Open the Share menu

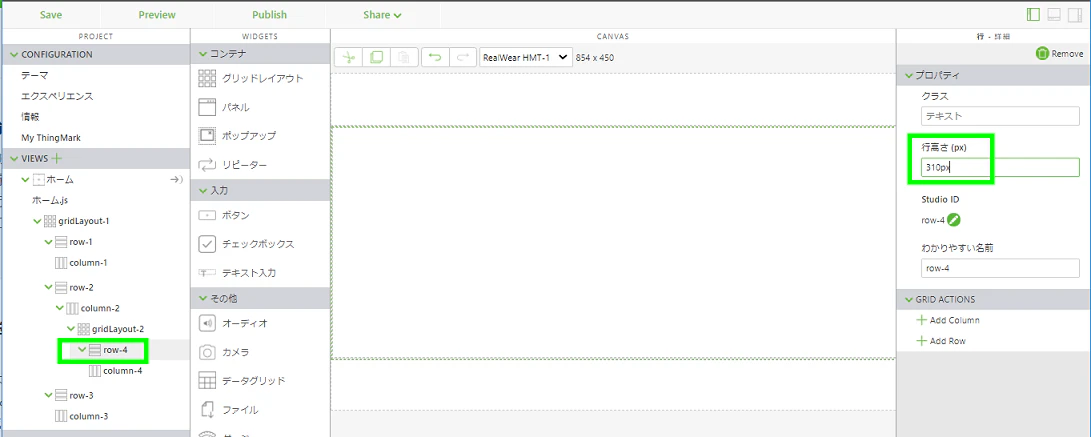(x=382, y=15)
